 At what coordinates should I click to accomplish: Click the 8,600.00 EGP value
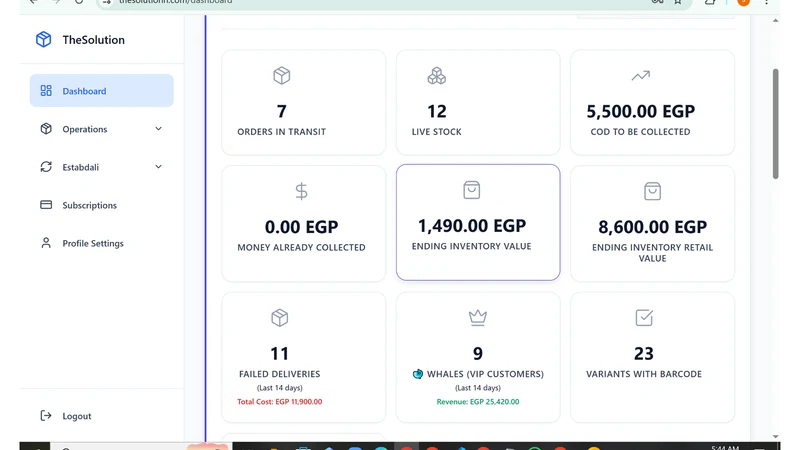point(653,227)
